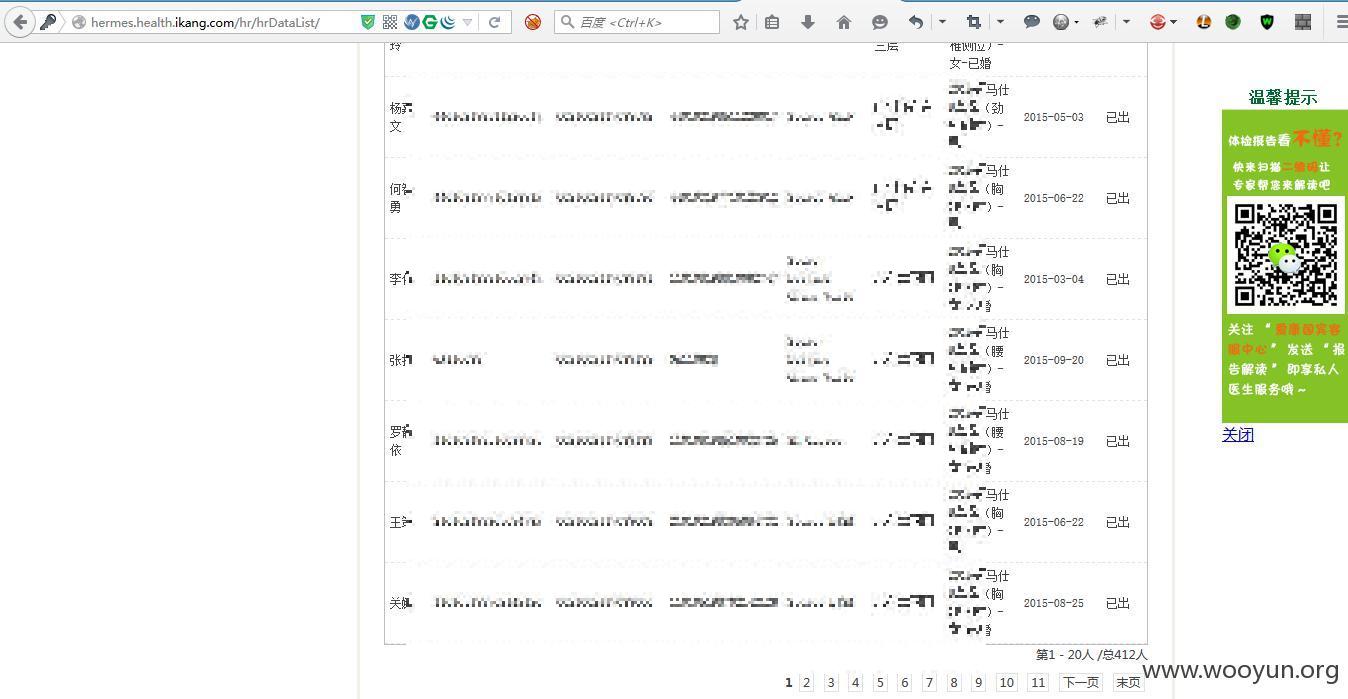Open the browser hamburger menu
Image resolution: width=1348 pixels, height=699 pixels.
(1341, 21)
